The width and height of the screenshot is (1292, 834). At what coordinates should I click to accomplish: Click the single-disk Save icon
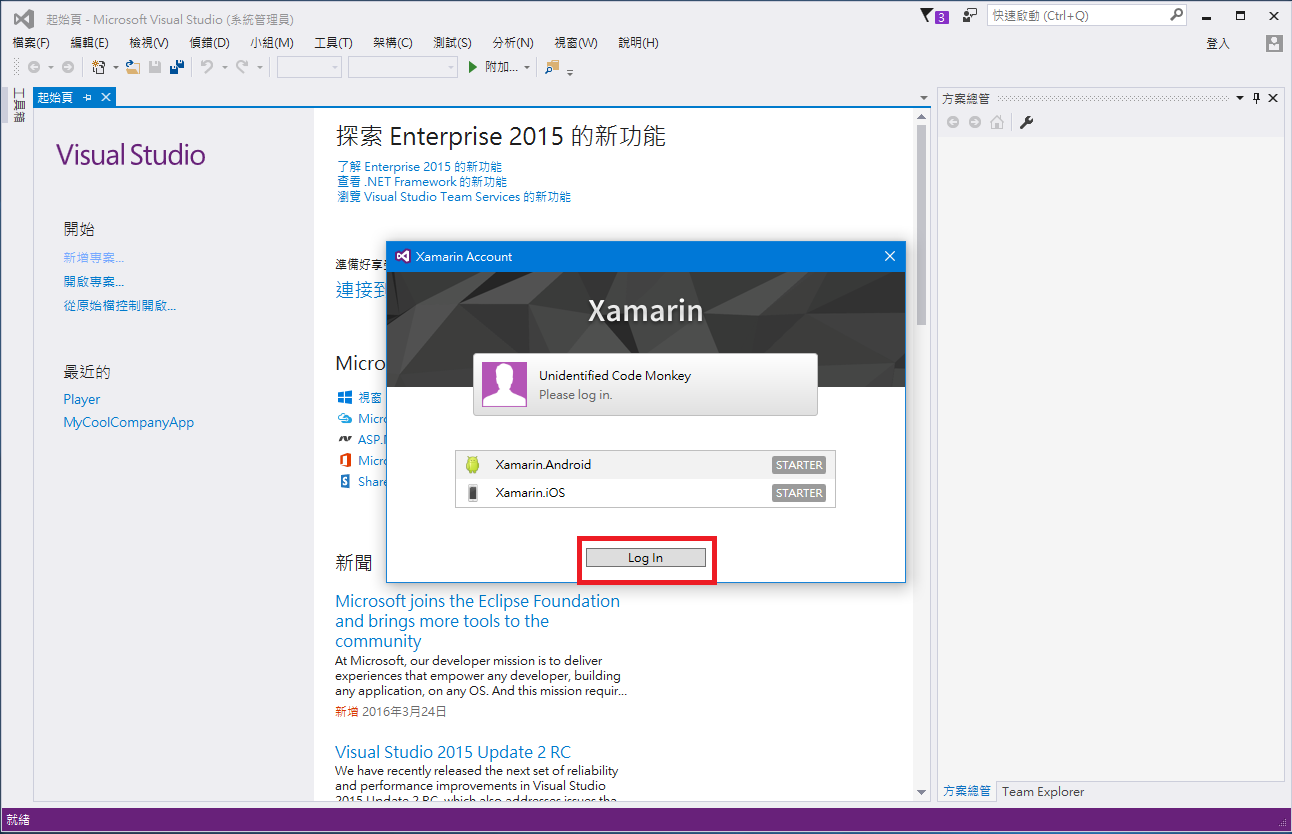coord(155,67)
